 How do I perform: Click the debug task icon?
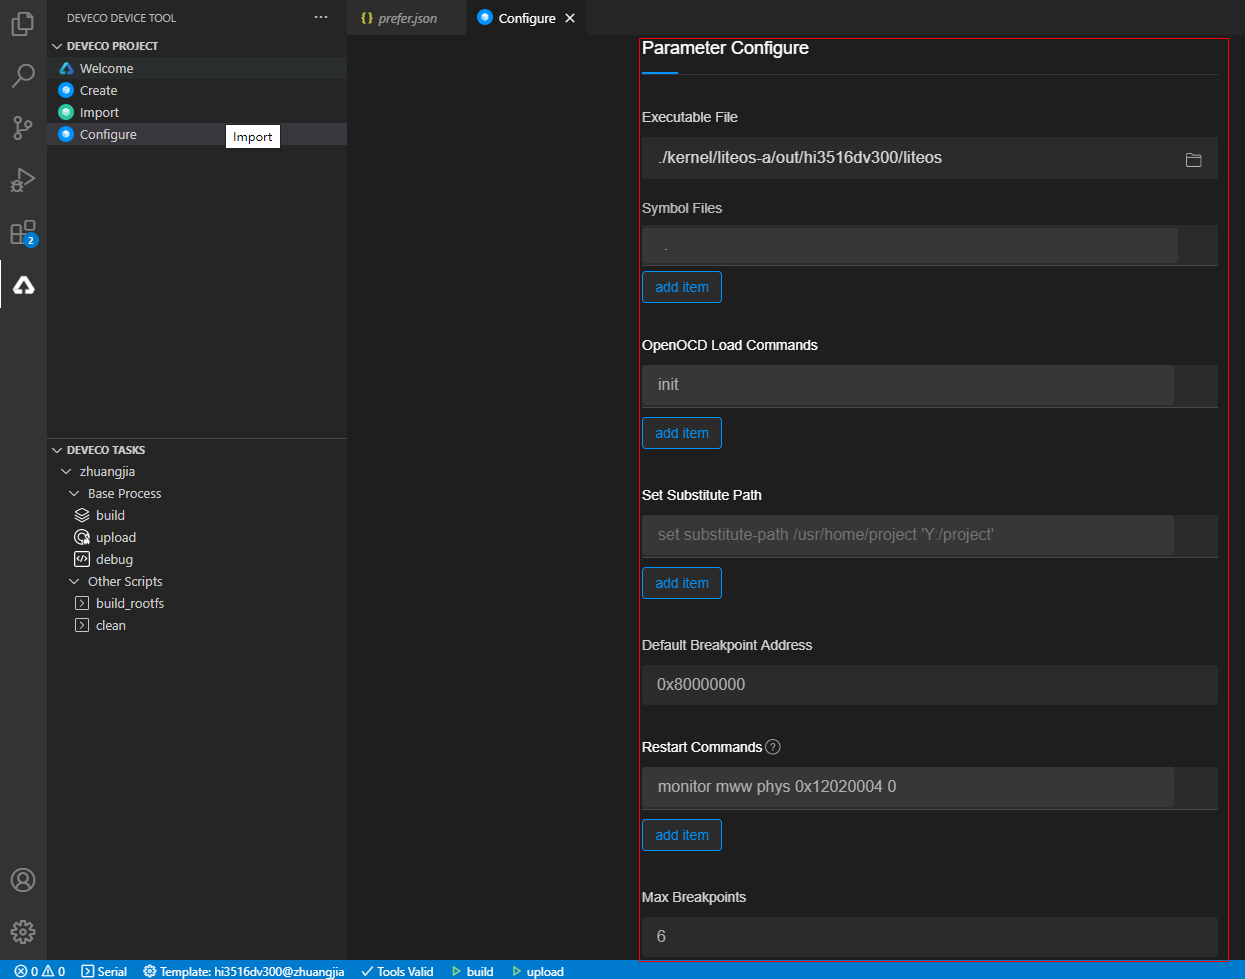(82, 559)
